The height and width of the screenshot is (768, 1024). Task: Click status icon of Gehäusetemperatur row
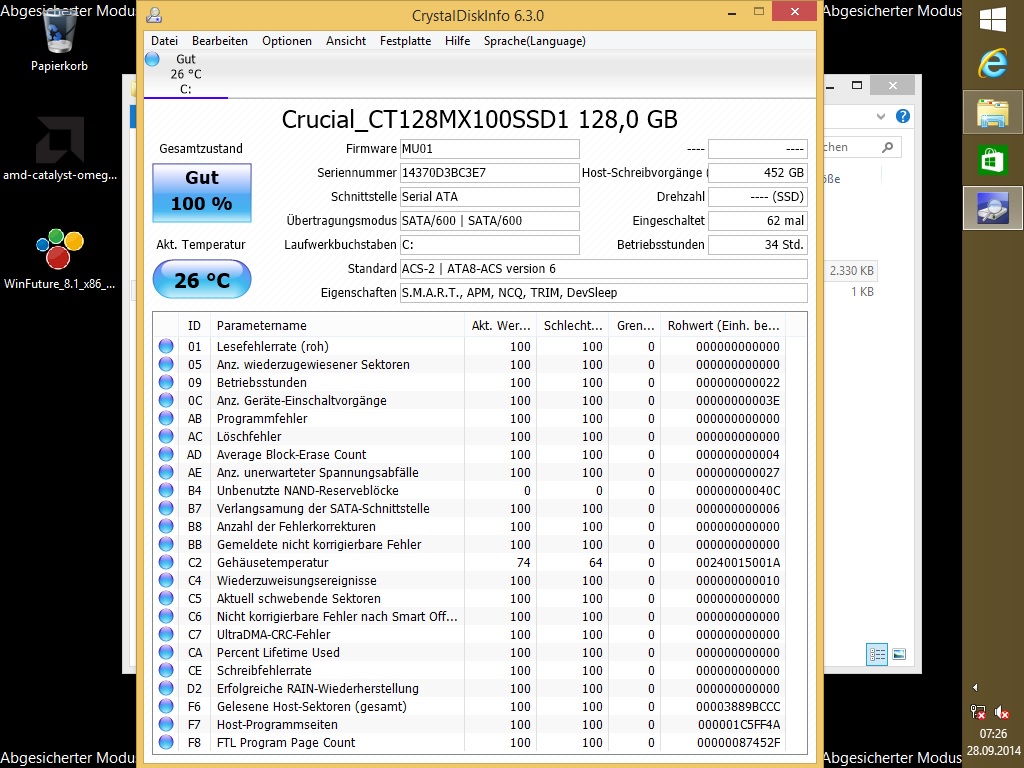(x=166, y=562)
